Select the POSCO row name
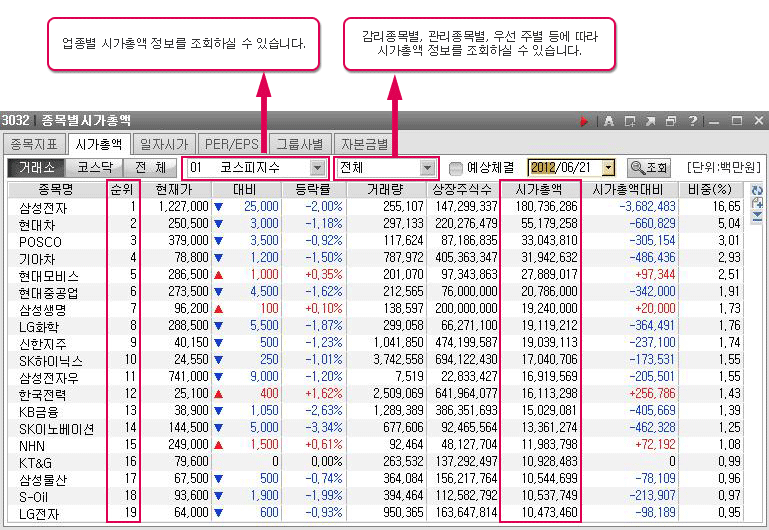Viewport: 769px width, 530px height. coord(40,242)
